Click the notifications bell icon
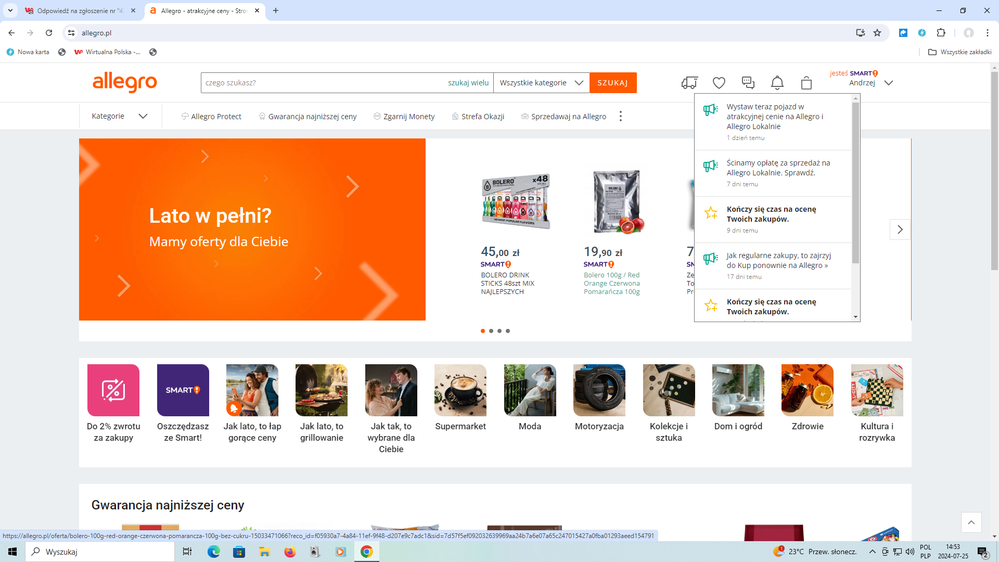 click(777, 83)
